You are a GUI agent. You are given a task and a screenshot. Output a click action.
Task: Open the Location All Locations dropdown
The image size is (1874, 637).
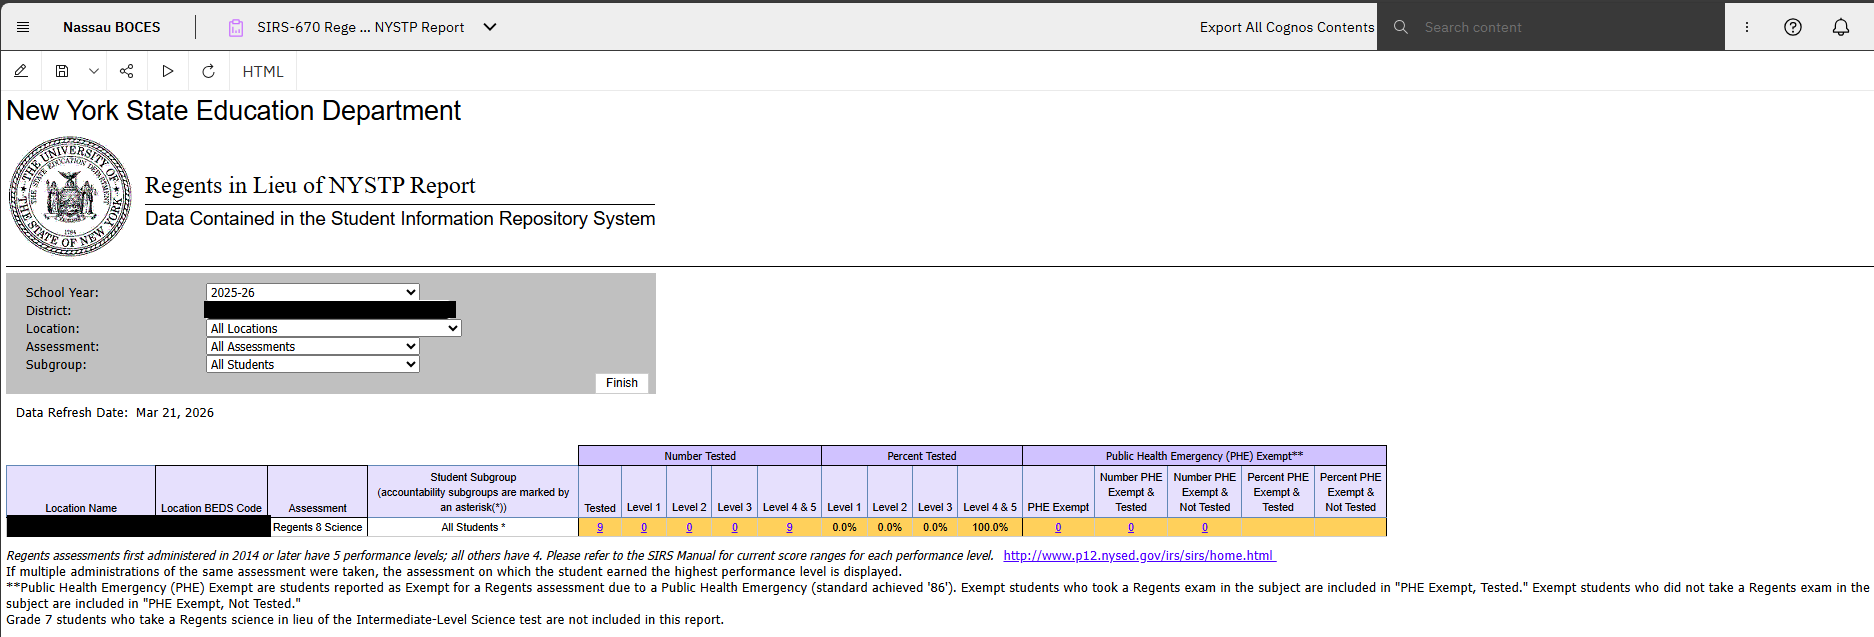(333, 328)
